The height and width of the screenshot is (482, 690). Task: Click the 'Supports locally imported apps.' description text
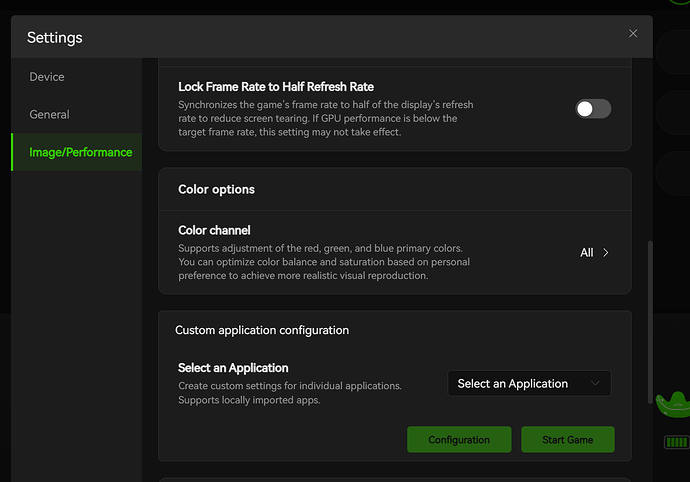click(x=249, y=400)
